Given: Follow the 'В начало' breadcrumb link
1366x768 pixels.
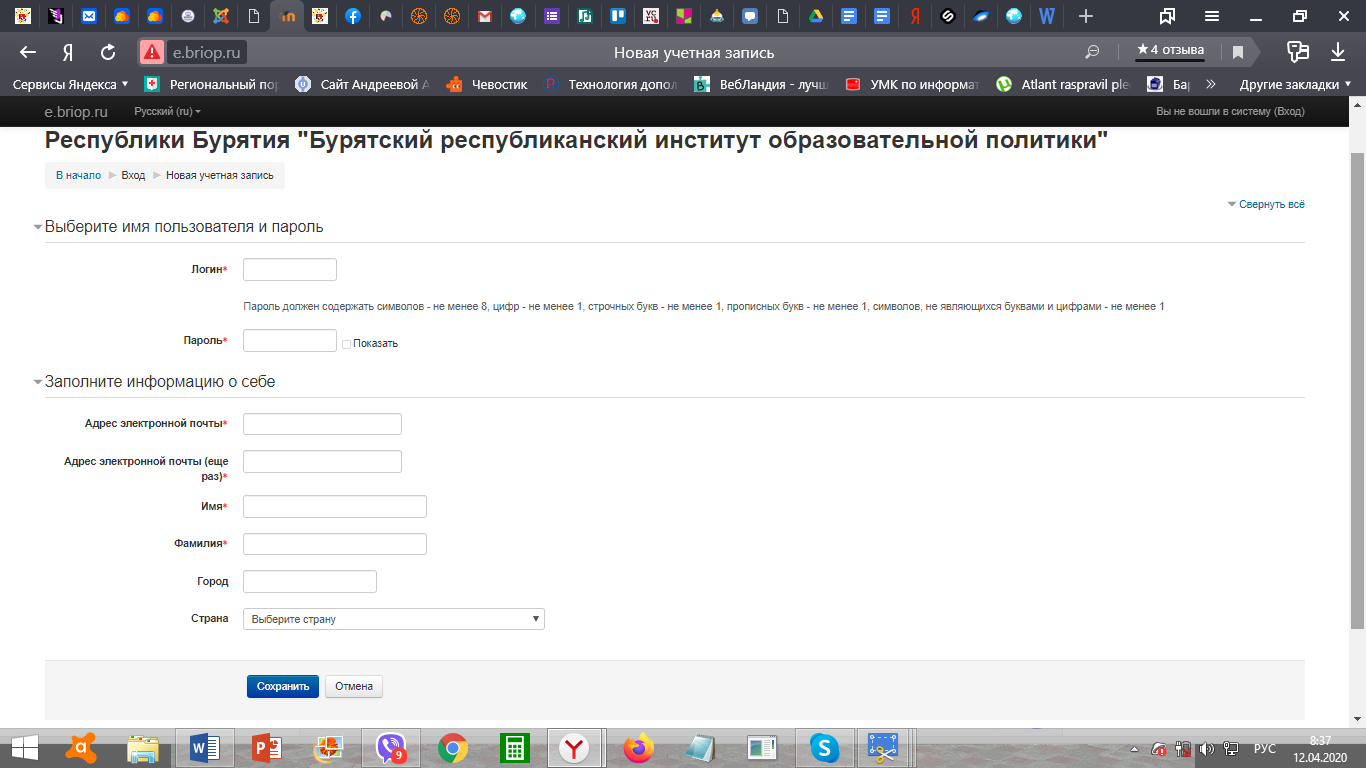Looking at the screenshot, I should coord(78,176).
